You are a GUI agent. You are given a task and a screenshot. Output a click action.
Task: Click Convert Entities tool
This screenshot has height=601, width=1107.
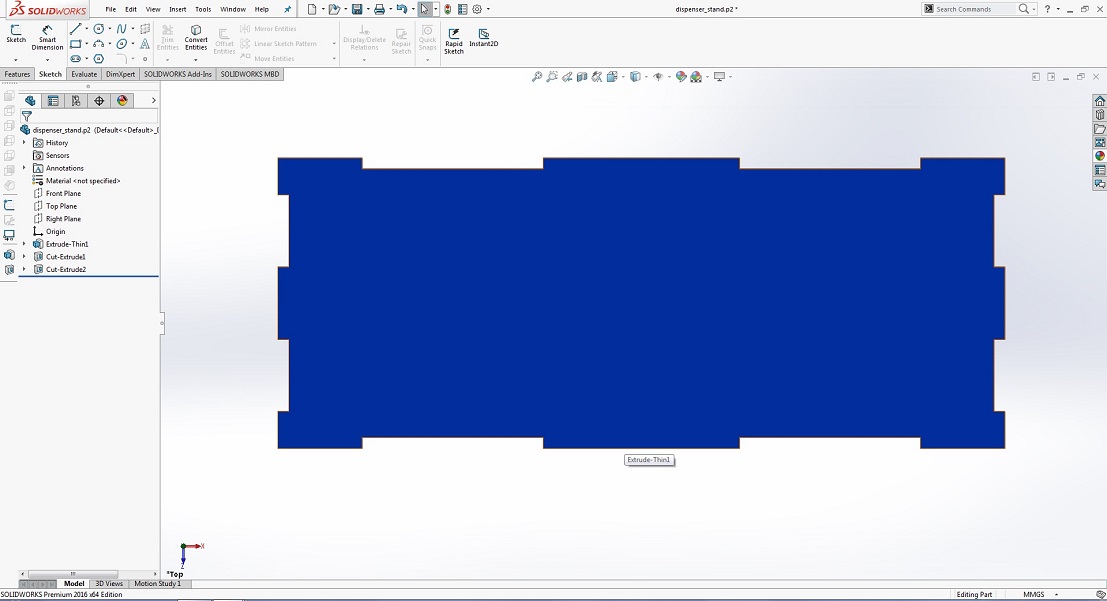pyautogui.click(x=196, y=37)
